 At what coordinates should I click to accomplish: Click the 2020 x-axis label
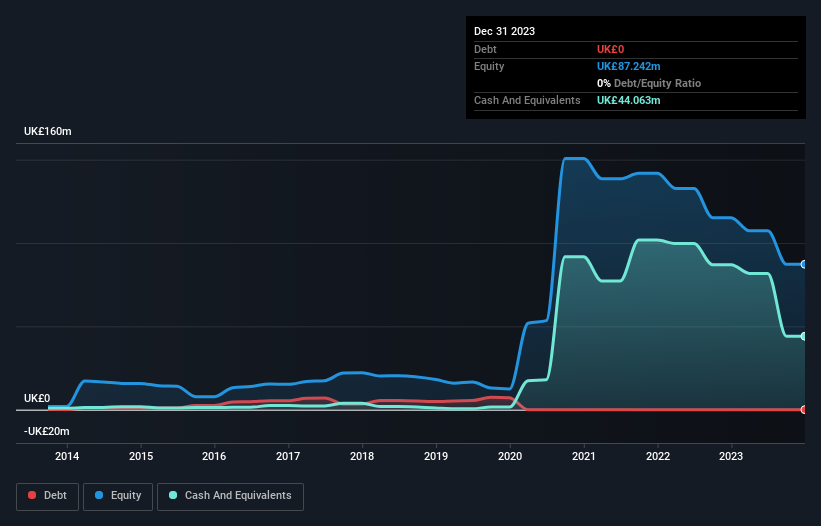coord(510,456)
